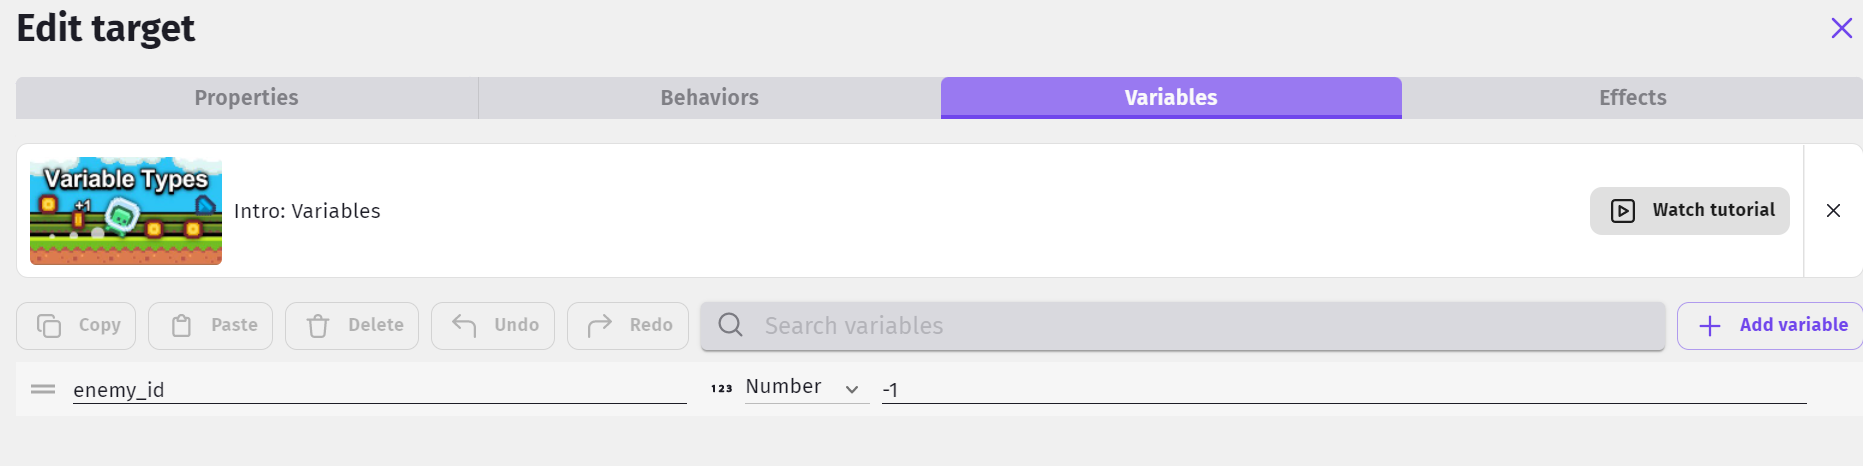Viewport: 1863px width, 466px height.
Task: Select the Variables tab
Action: point(1171,98)
